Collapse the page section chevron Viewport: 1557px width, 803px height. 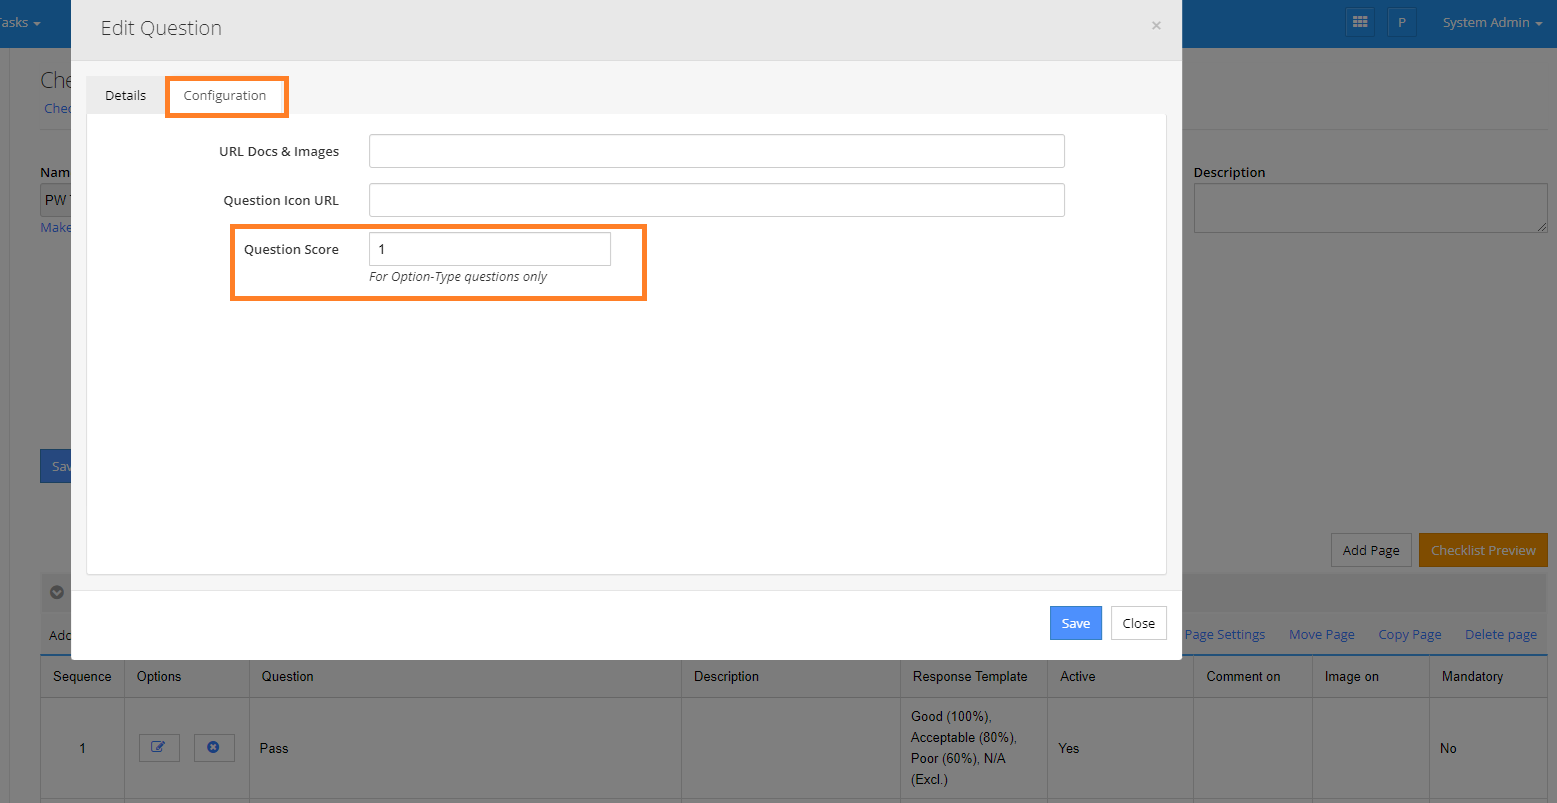click(57, 592)
